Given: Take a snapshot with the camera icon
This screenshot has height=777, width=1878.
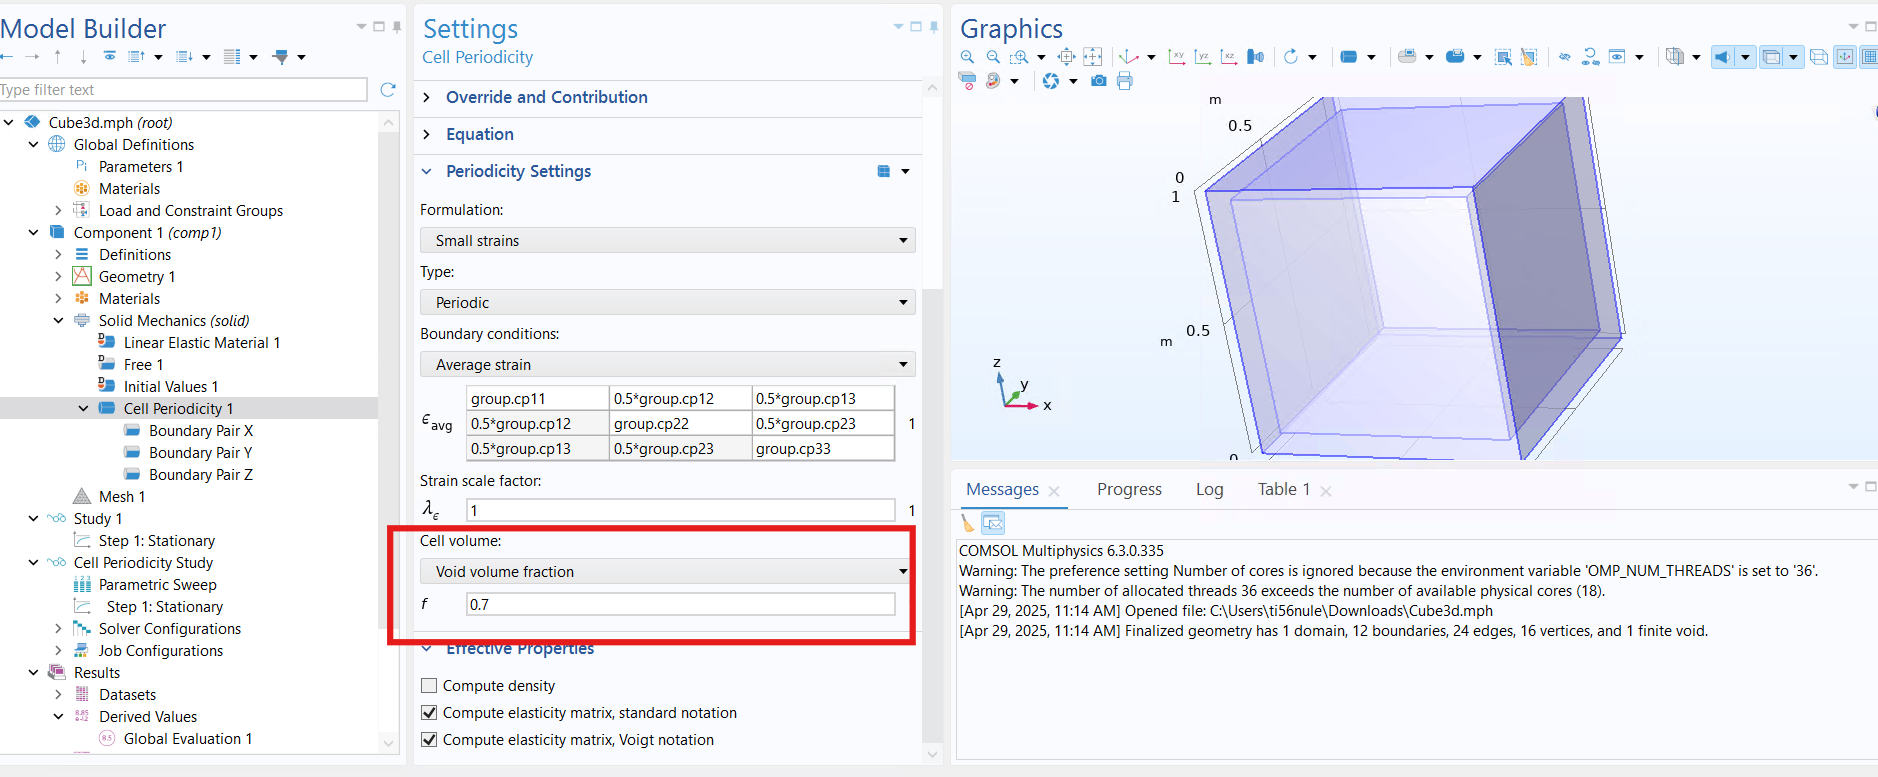Looking at the screenshot, I should (x=1099, y=81).
